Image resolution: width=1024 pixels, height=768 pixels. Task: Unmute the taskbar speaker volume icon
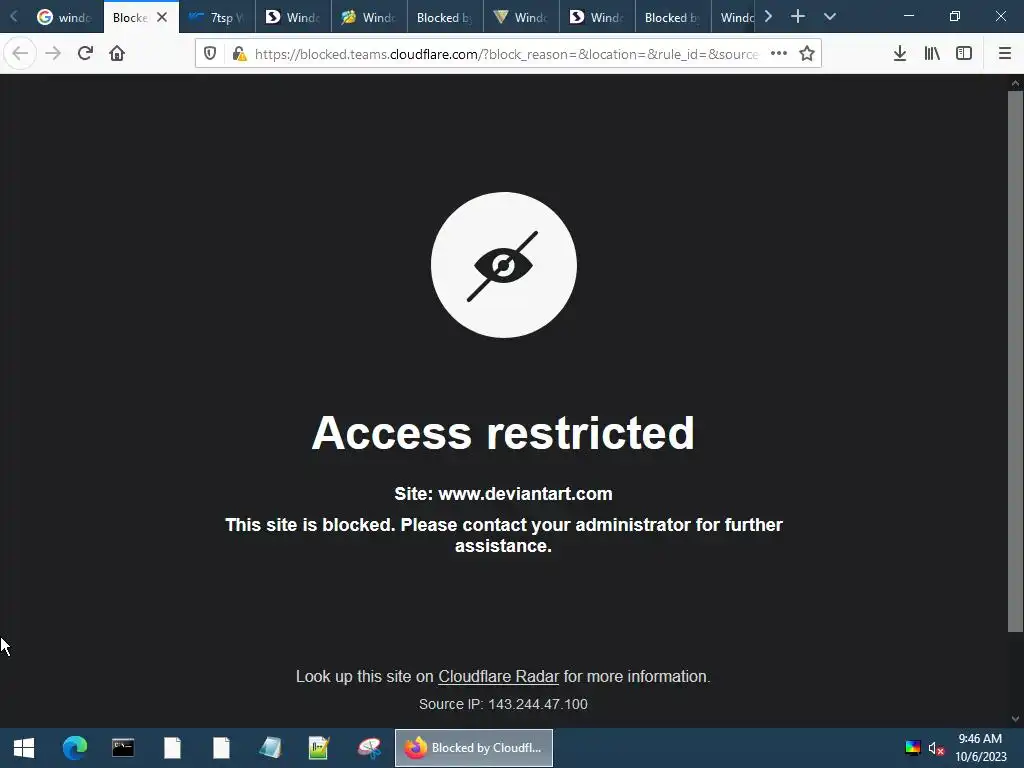tap(936, 748)
